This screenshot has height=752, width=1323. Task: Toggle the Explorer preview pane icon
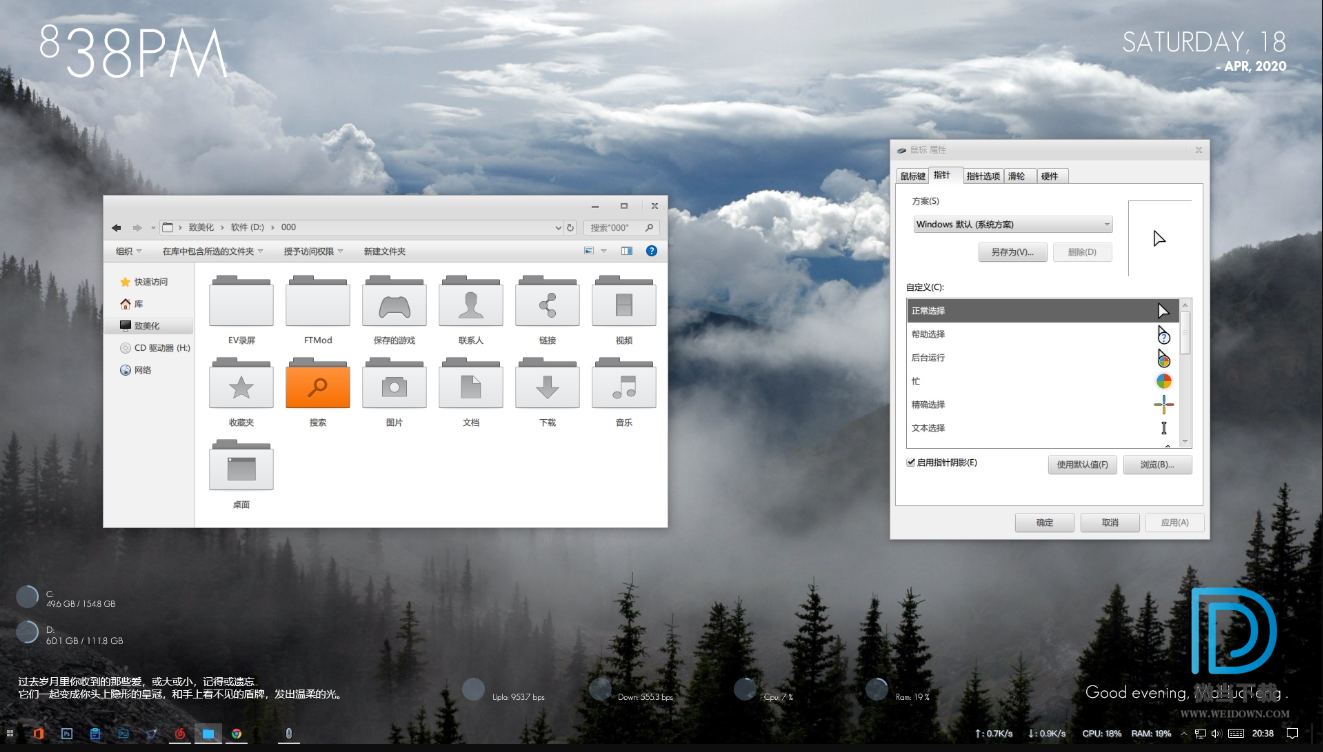[627, 251]
